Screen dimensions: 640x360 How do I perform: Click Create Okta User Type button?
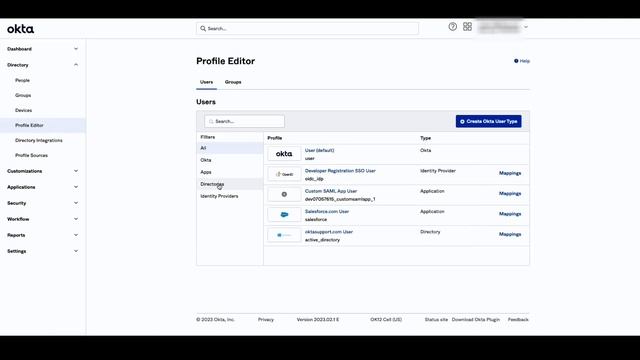[489, 121]
